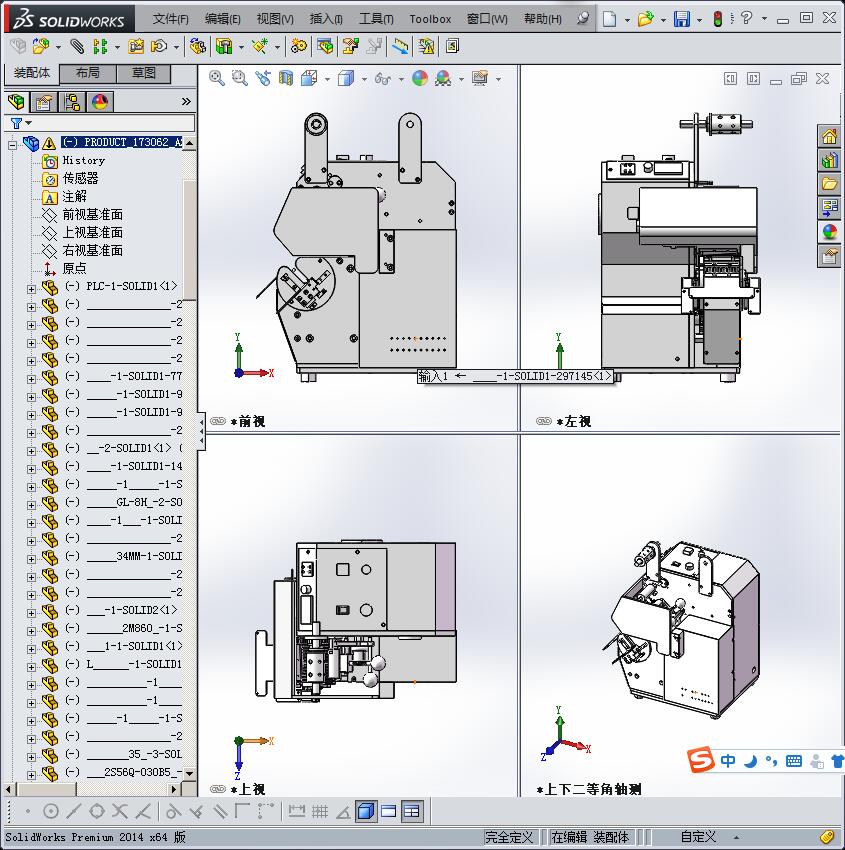Screen dimensions: 845x850
Task: Open Design Library icon in task pane
Action: [829, 160]
